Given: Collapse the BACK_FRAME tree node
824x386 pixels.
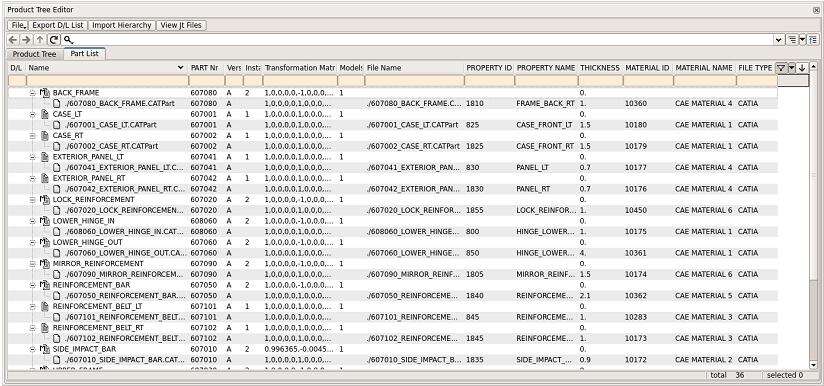Looking at the screenshot, I should coord(32,93).
